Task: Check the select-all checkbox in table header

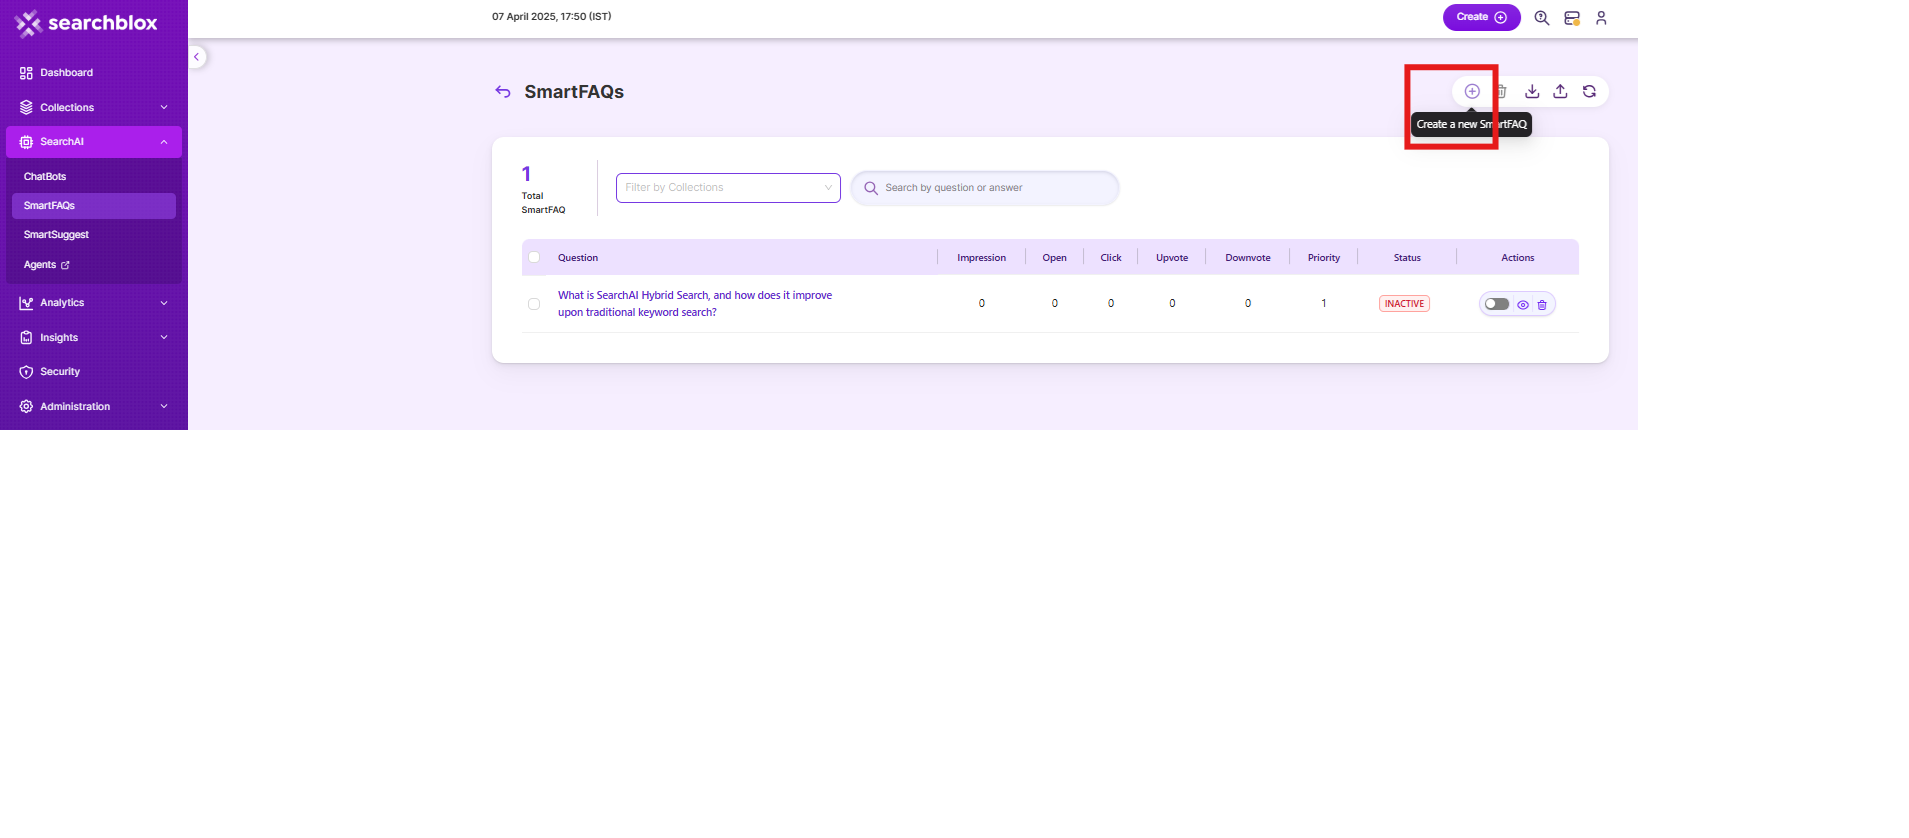Action: point(534,257)
